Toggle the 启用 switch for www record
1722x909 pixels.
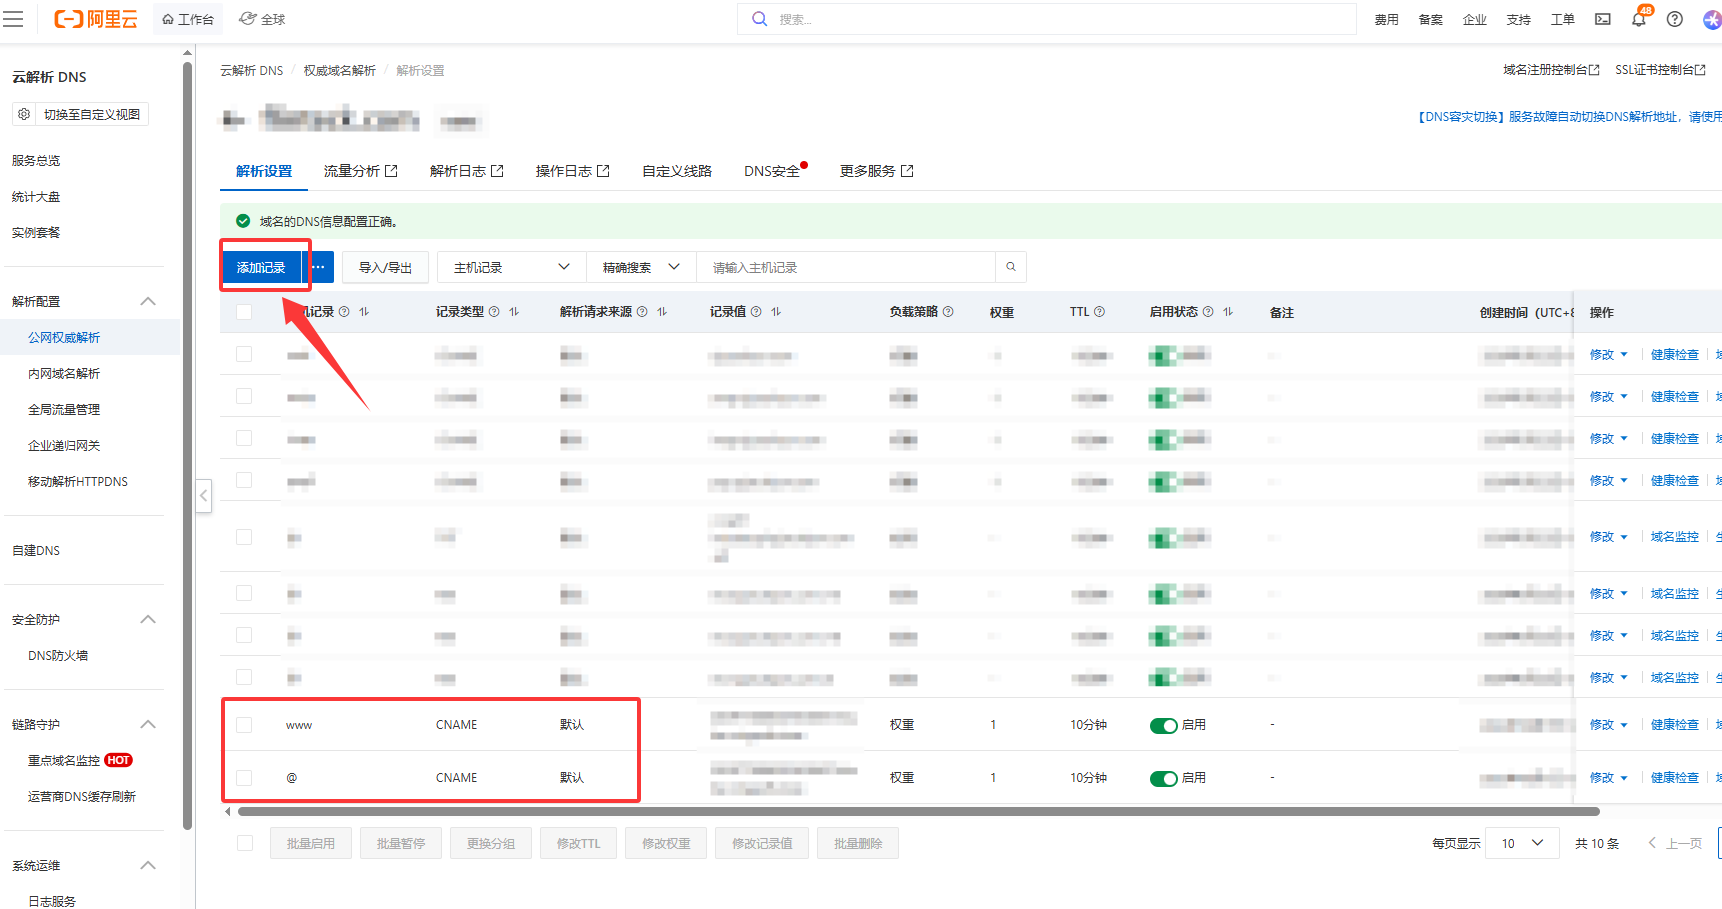[x=1163, y=726]
